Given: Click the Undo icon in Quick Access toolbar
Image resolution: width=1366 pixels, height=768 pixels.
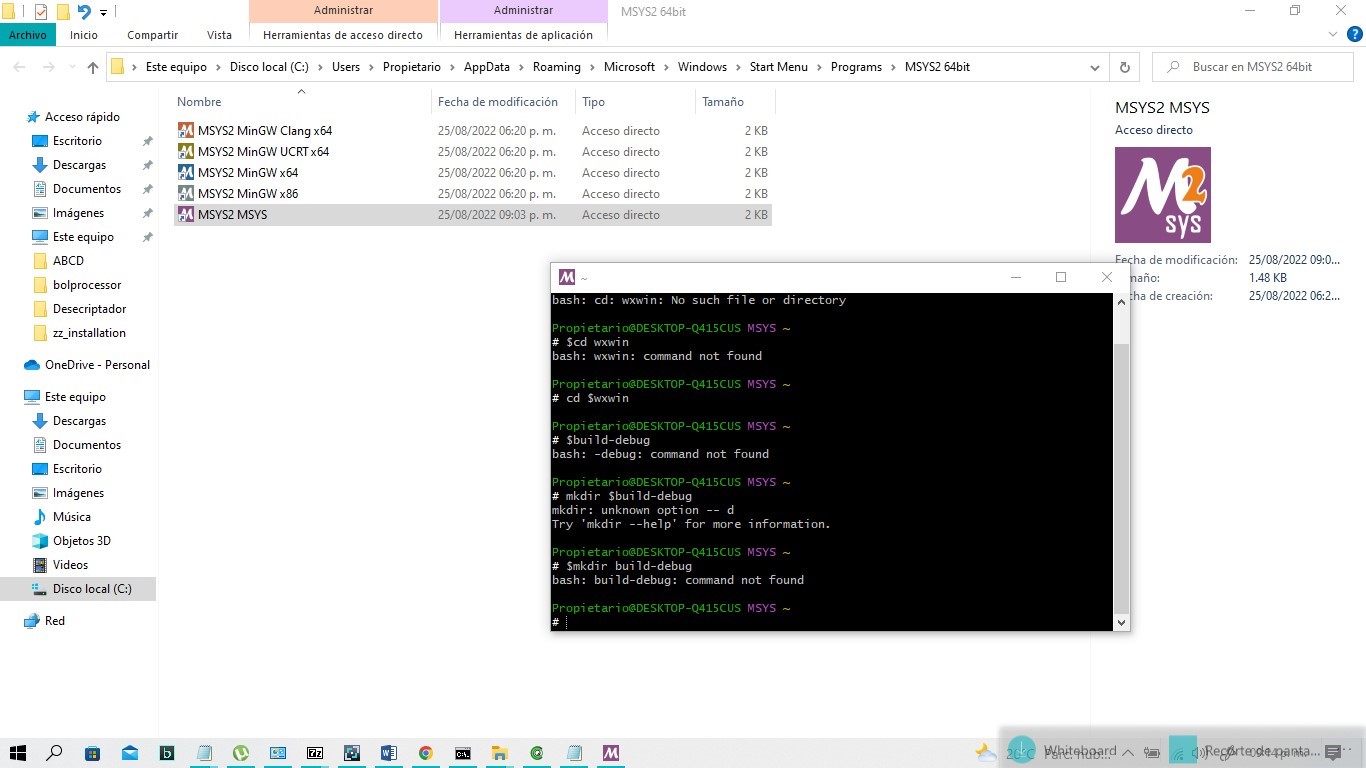Looking at the screenshot, I should point(84,12).
